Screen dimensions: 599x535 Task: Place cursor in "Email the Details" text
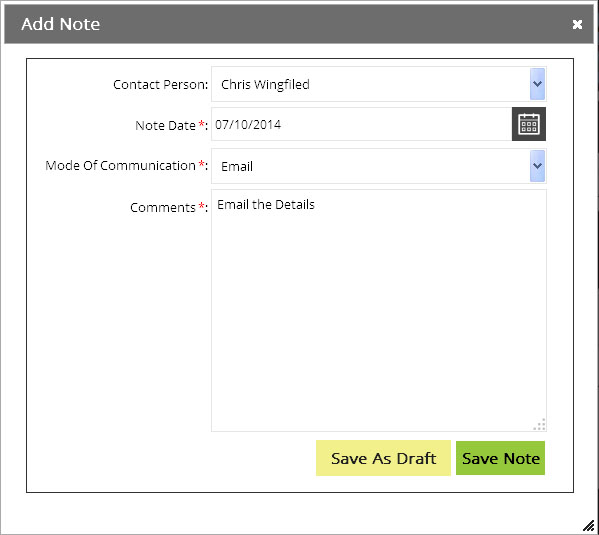point(266,205)
